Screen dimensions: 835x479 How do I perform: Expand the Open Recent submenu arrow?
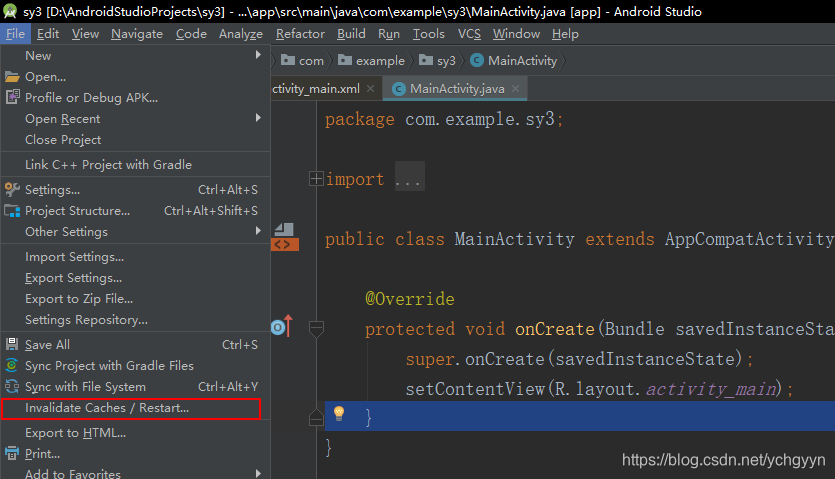click(258, 118)
